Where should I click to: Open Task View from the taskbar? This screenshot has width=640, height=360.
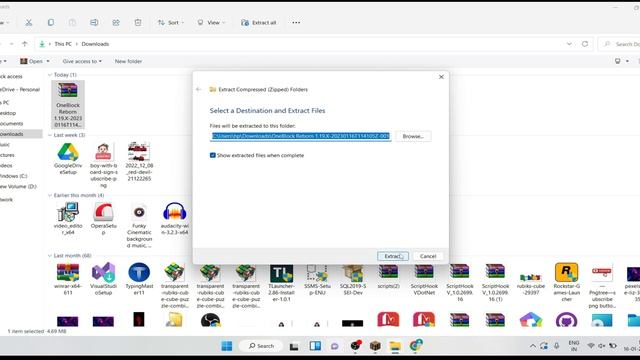click(294, 346)
